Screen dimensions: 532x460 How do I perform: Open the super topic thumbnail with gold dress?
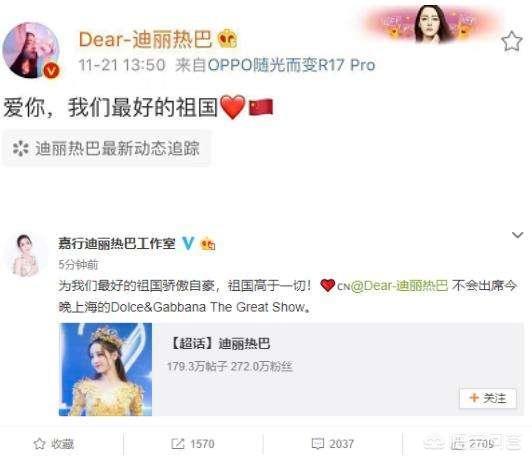tap(106, 369)
